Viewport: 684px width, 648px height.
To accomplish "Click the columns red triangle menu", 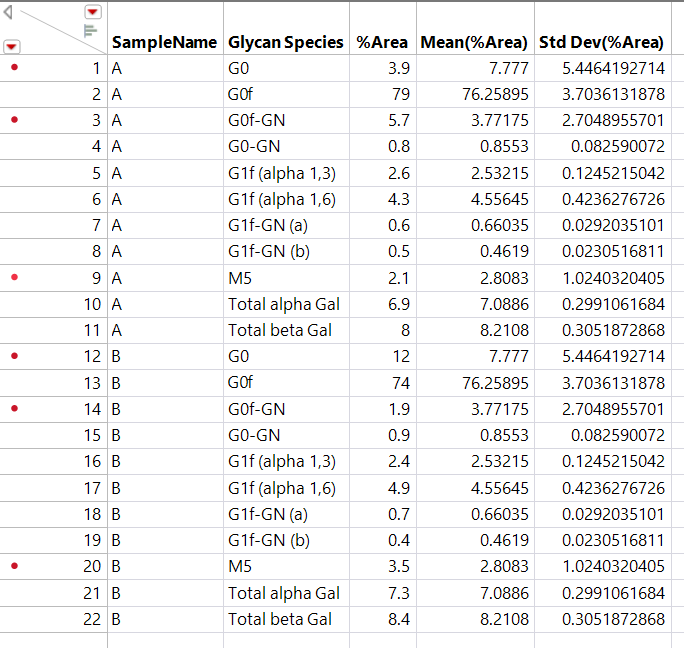I will (x=93, y=11).
